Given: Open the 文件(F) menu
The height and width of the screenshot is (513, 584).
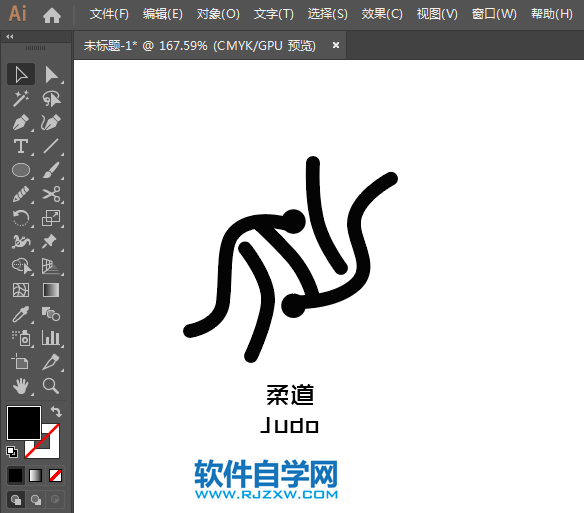Looking at the screenshot, I should (x=109, y=14).
